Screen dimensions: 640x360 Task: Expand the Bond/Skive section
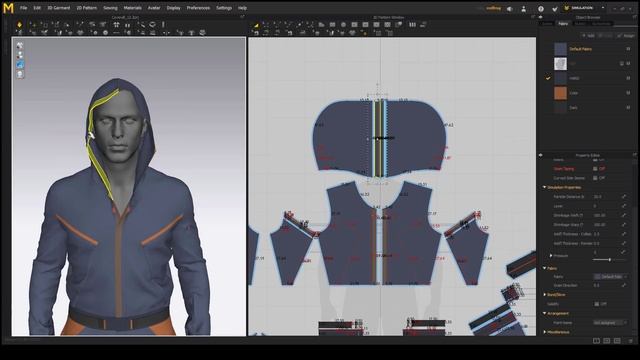(544, 295)
